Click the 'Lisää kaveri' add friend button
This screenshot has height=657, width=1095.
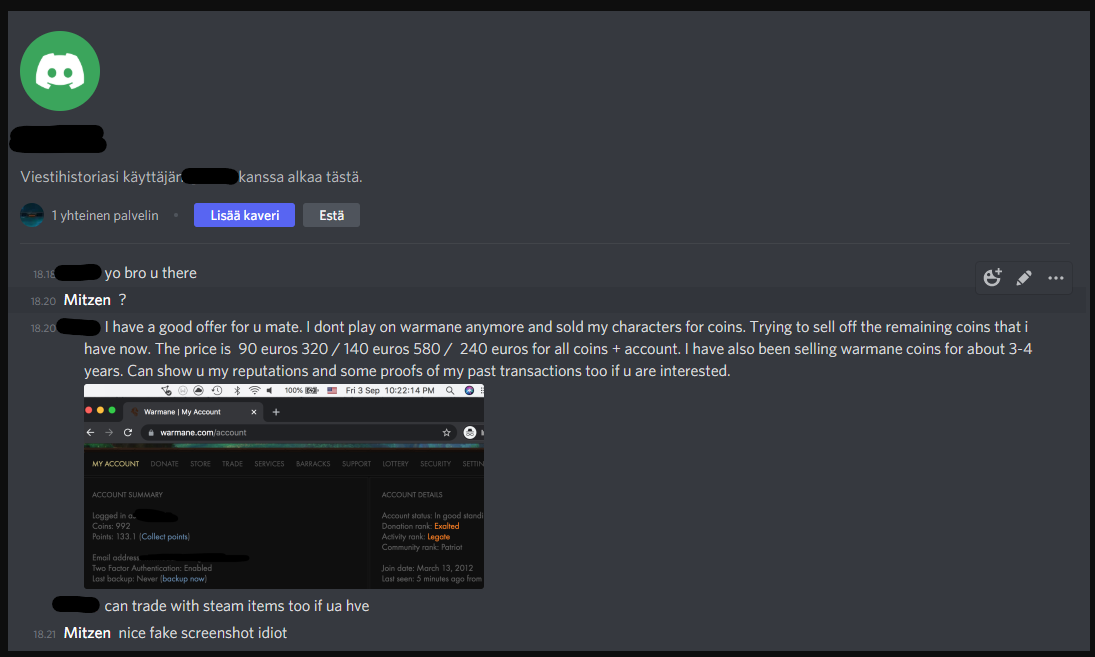click(x=244, y=215)
